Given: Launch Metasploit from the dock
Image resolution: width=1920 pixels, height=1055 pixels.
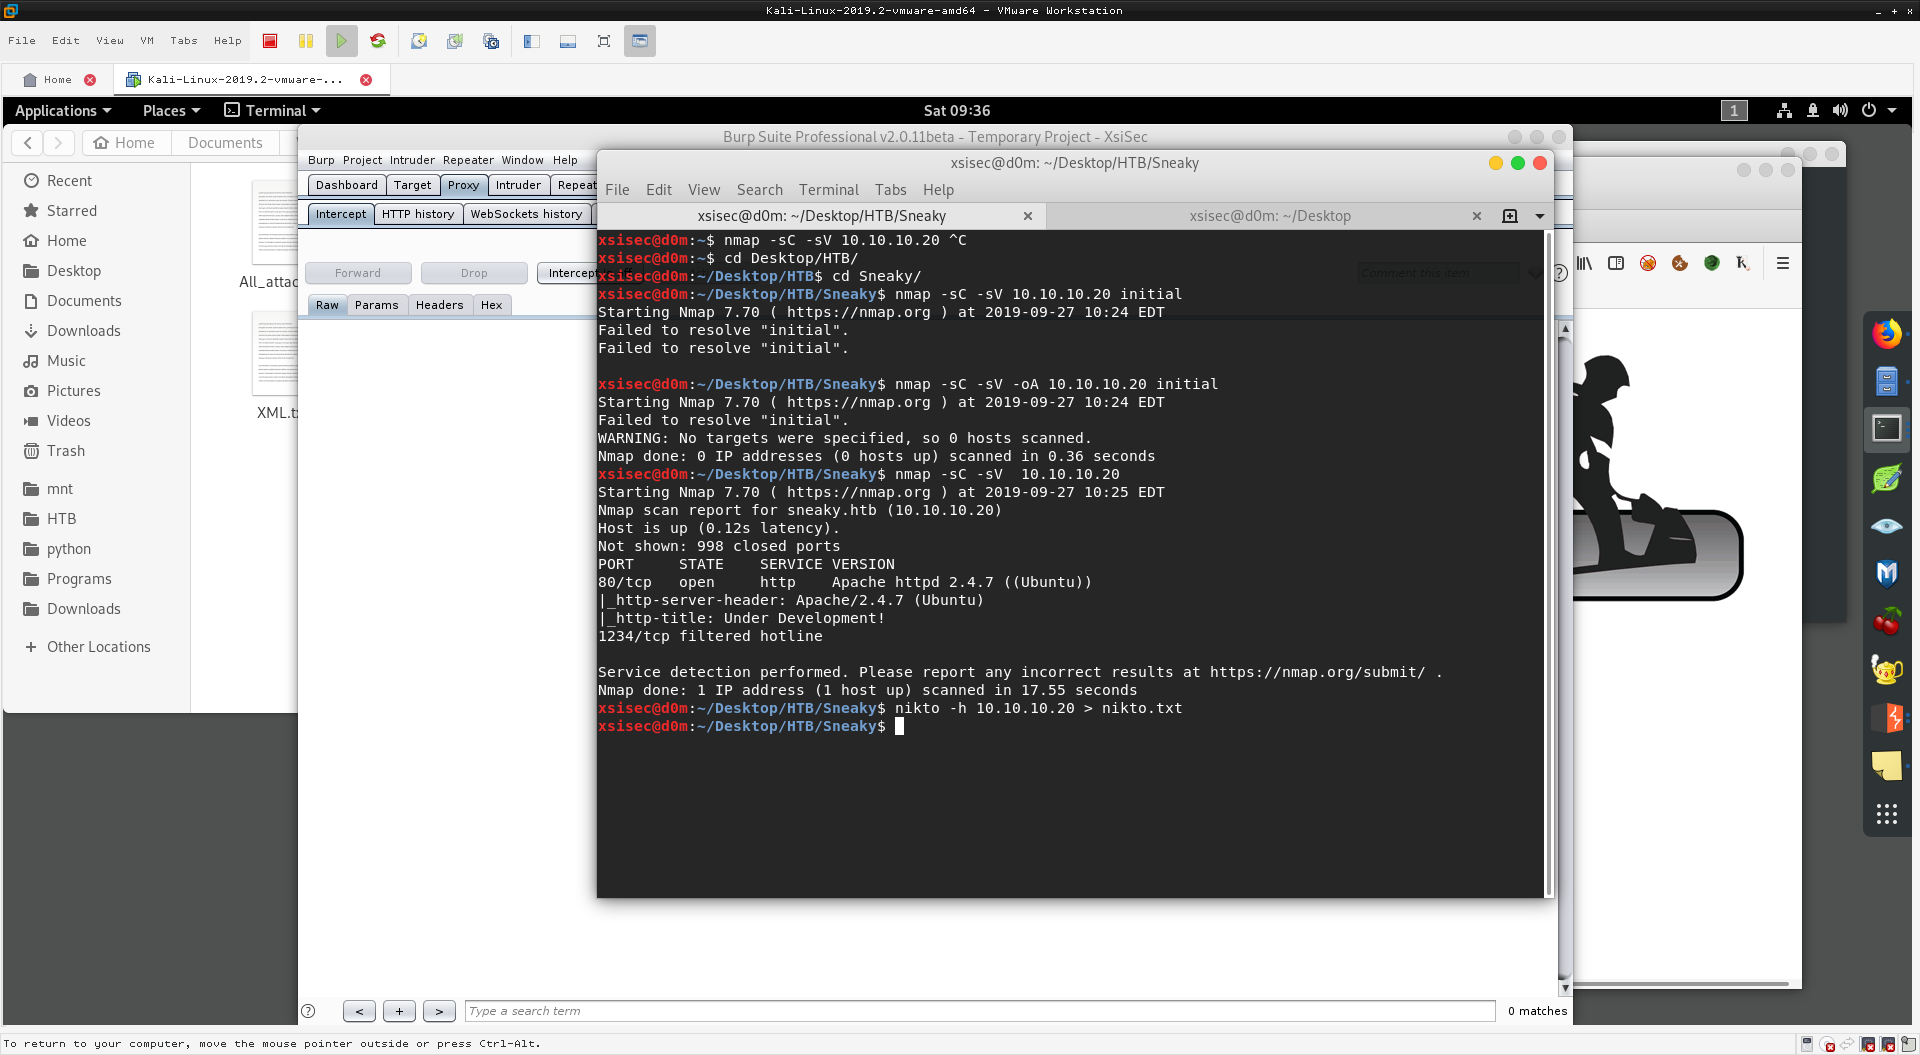Looking at the screenshot, I should pyautogui.click(x=1887, y=574).
